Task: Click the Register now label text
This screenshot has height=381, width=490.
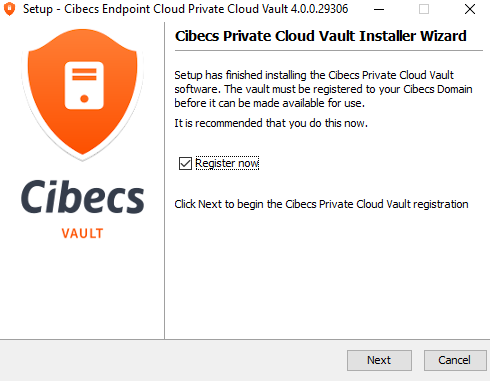Action: [x=227, y=163]
